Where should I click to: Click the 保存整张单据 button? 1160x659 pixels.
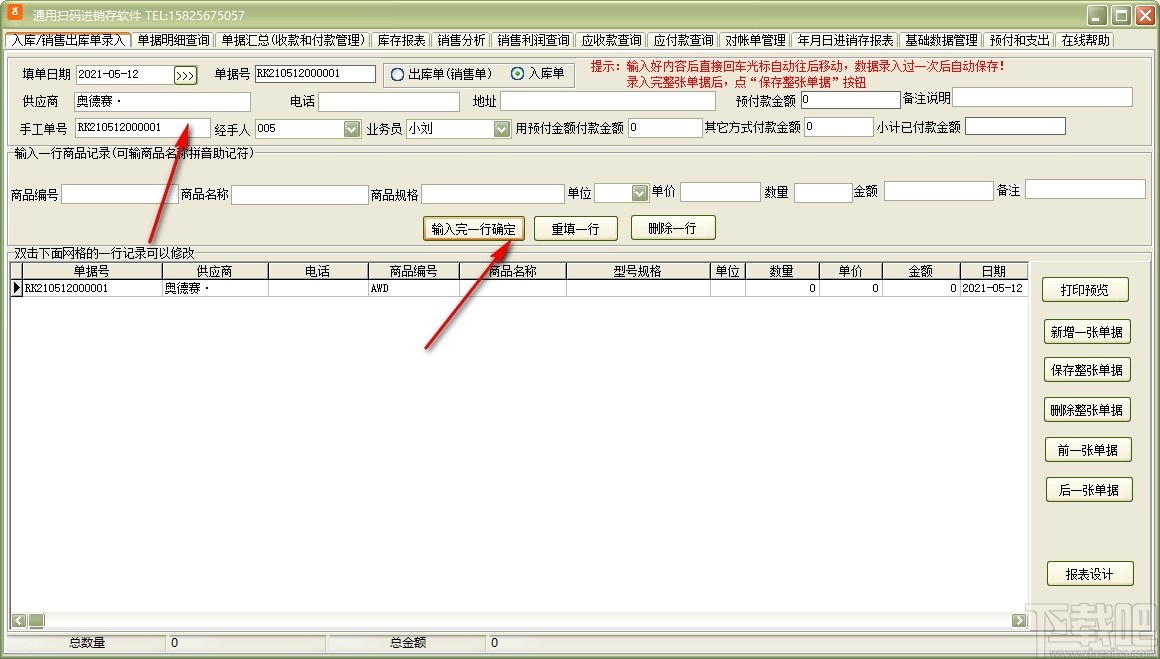1088,369
